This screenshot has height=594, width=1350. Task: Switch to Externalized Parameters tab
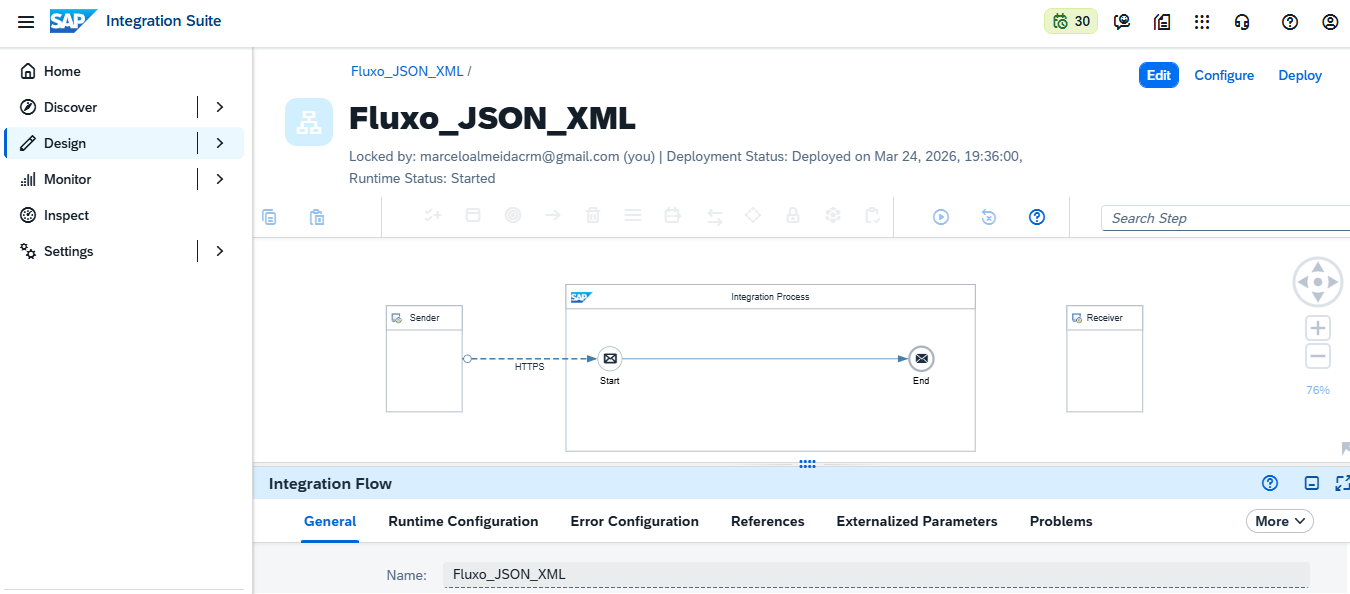917,521
